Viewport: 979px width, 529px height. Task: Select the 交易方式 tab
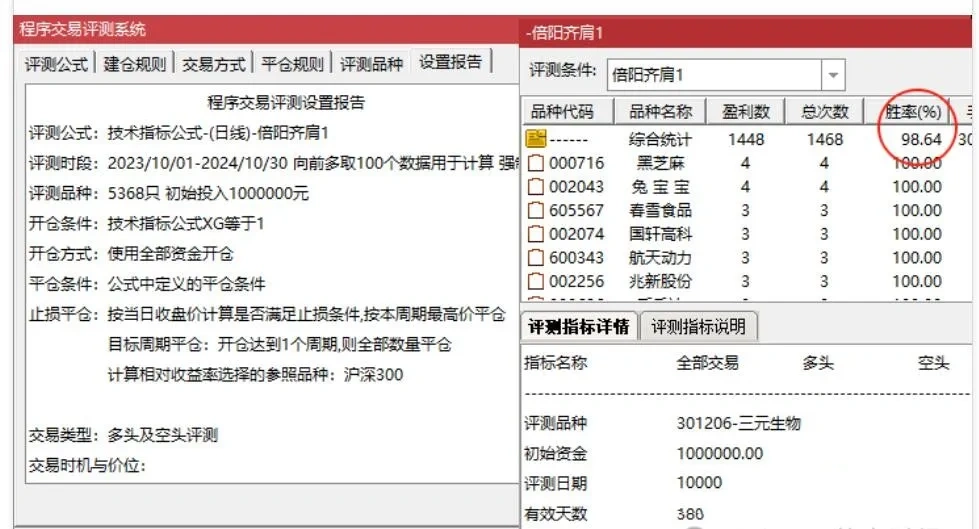point(214,64)
